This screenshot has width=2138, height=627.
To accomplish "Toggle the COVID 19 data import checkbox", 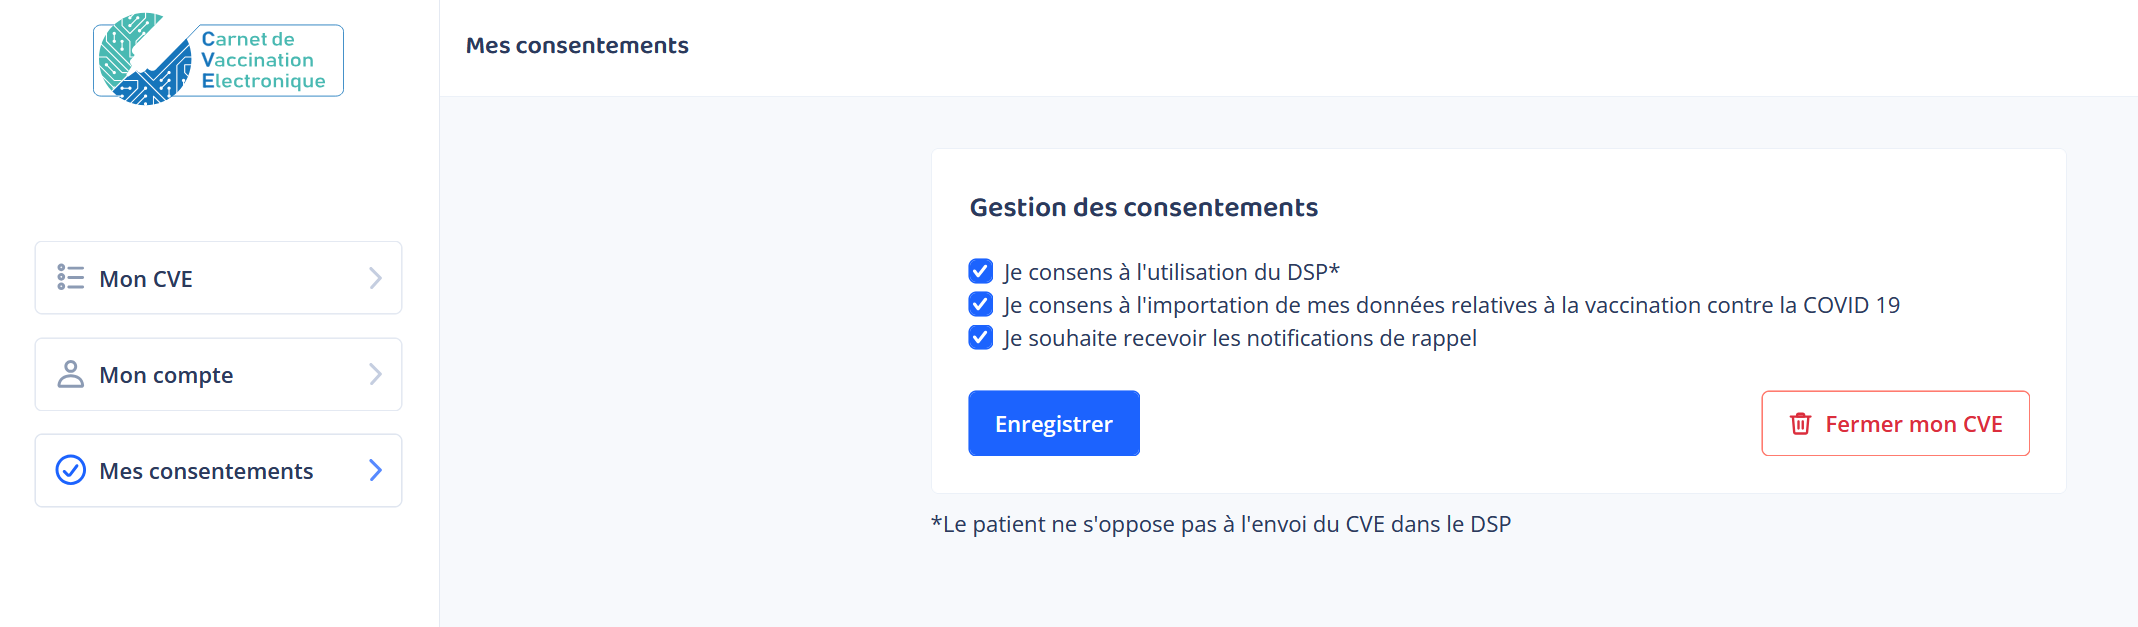I will [981, 304].
